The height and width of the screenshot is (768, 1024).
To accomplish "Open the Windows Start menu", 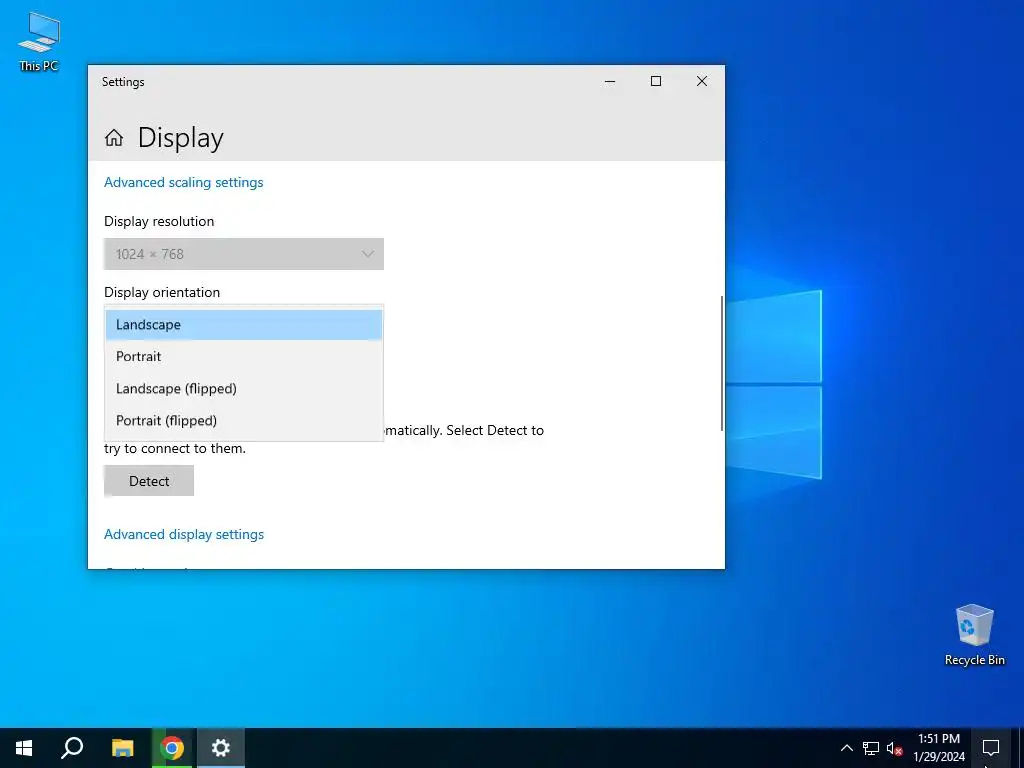I will pos(24,748).
